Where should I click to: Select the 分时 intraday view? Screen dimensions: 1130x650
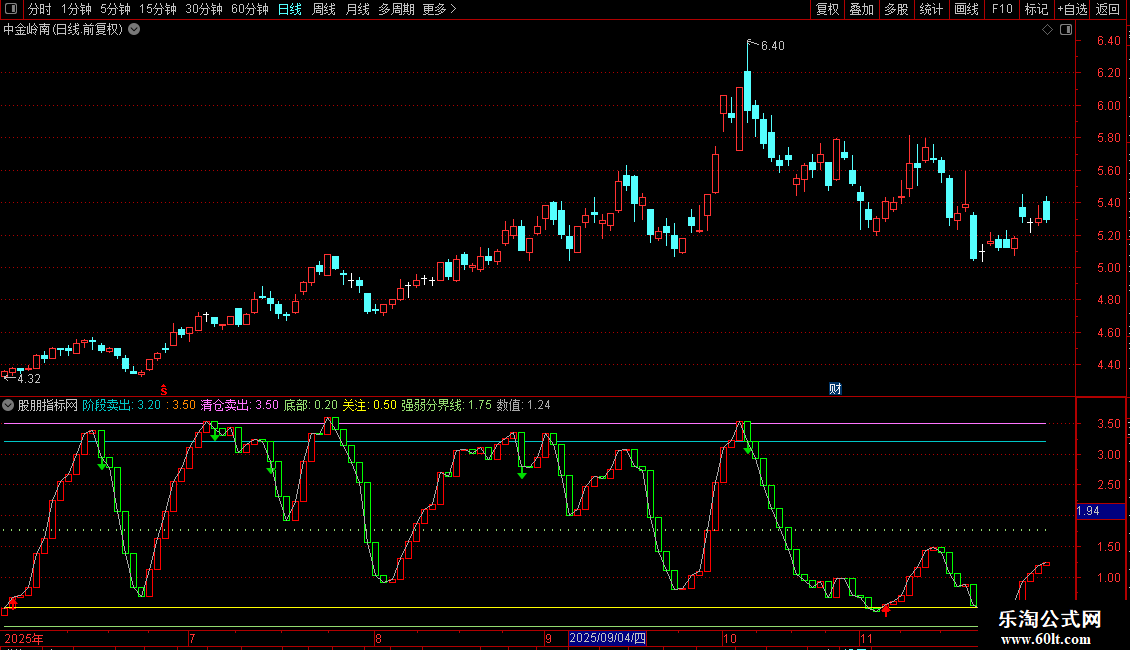40,10
